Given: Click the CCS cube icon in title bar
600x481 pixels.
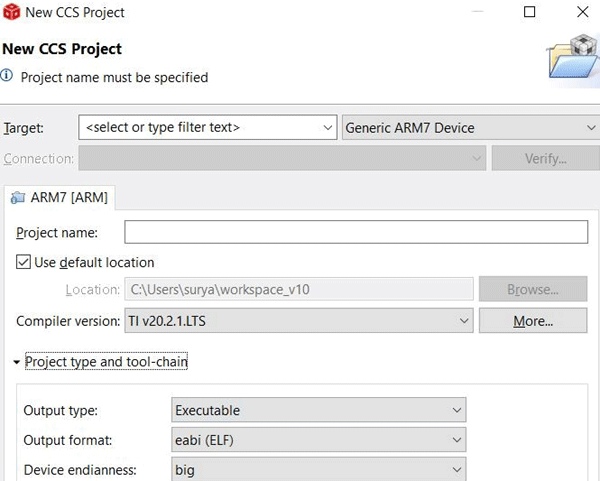Looking at the screenshot, I should tap(11, 12).
